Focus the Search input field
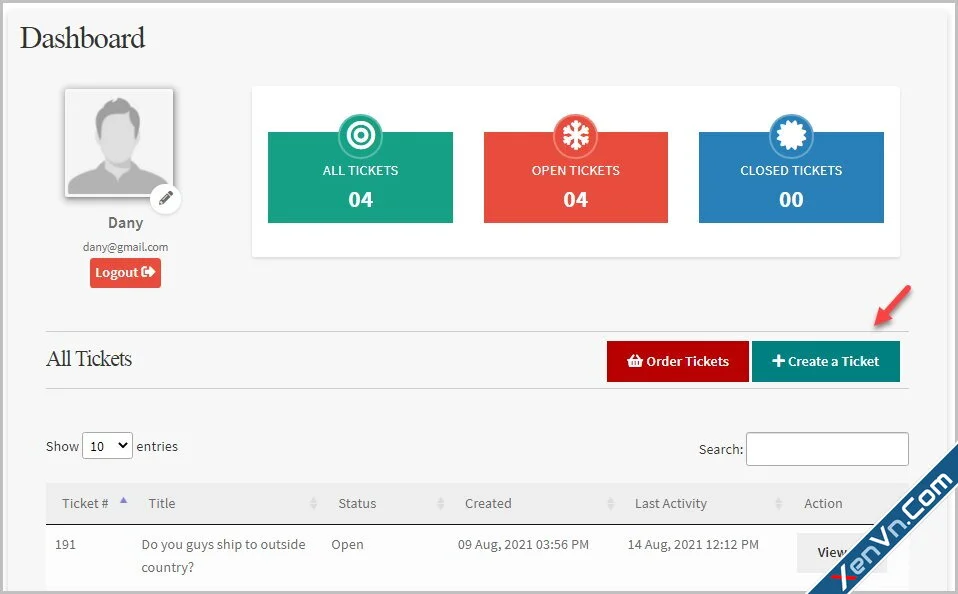The width and height of the screenshot is (958, 594). point(826,449)
